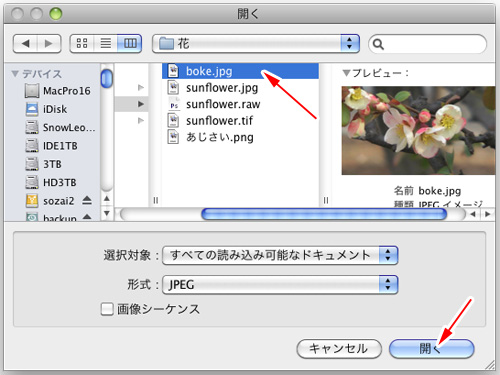Select iDisk in the sidebar
500x375 pixels.
[46, 109]
